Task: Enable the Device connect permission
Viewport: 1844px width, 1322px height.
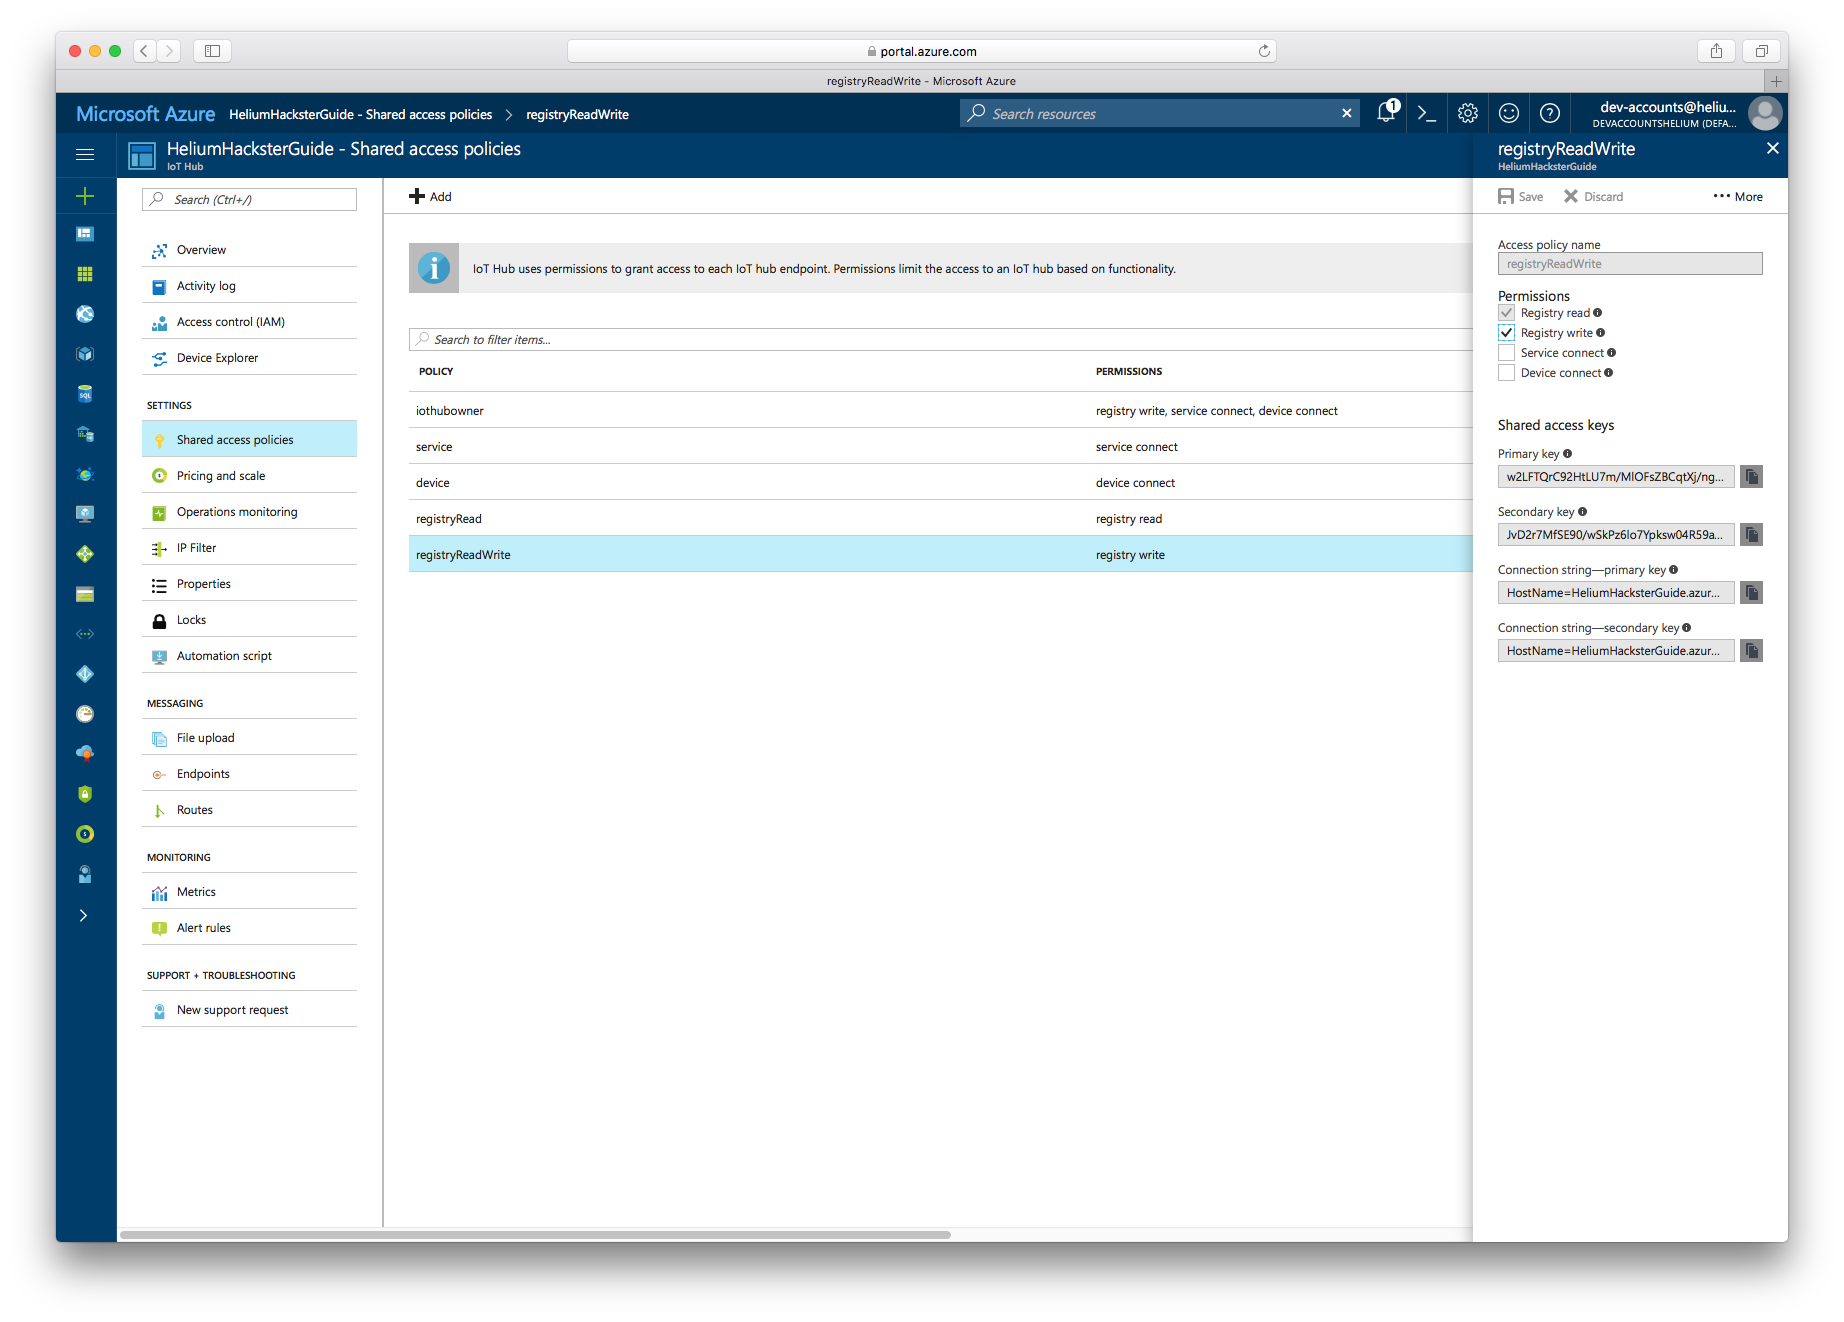Action: pos(1507,373)
